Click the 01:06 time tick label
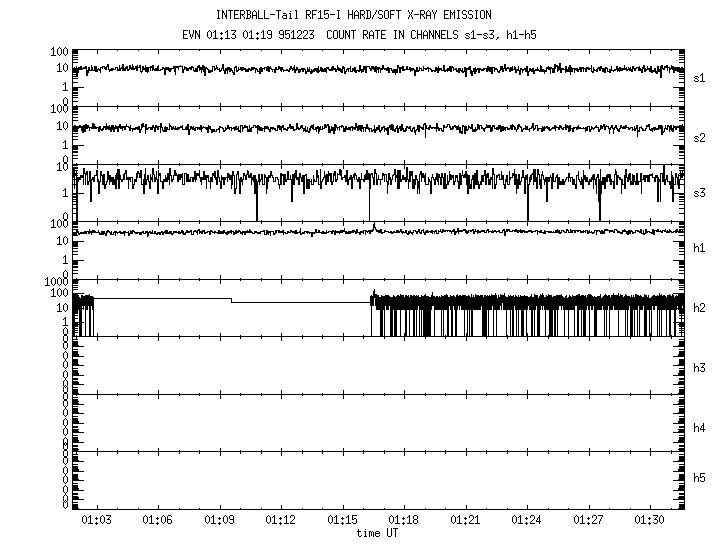The image size is (720, 550). 158,521
